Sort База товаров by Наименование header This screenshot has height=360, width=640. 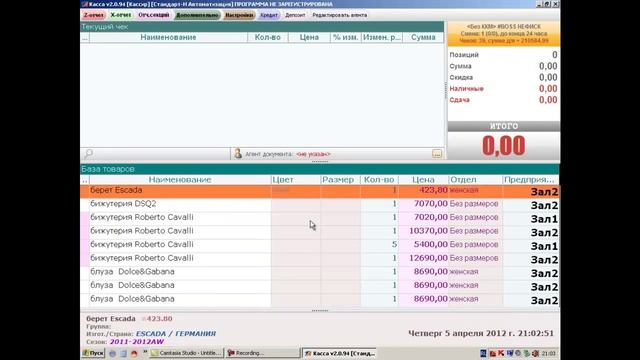tap(180, 180)
